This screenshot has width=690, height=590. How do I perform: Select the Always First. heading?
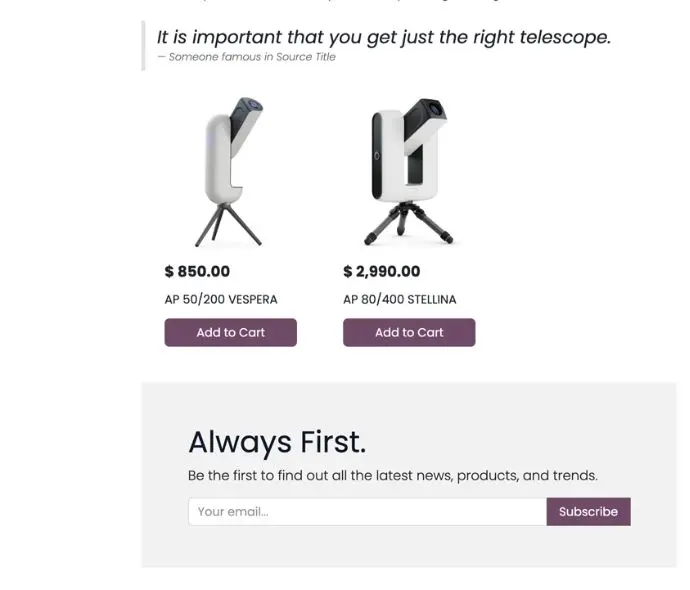(277, 442)
